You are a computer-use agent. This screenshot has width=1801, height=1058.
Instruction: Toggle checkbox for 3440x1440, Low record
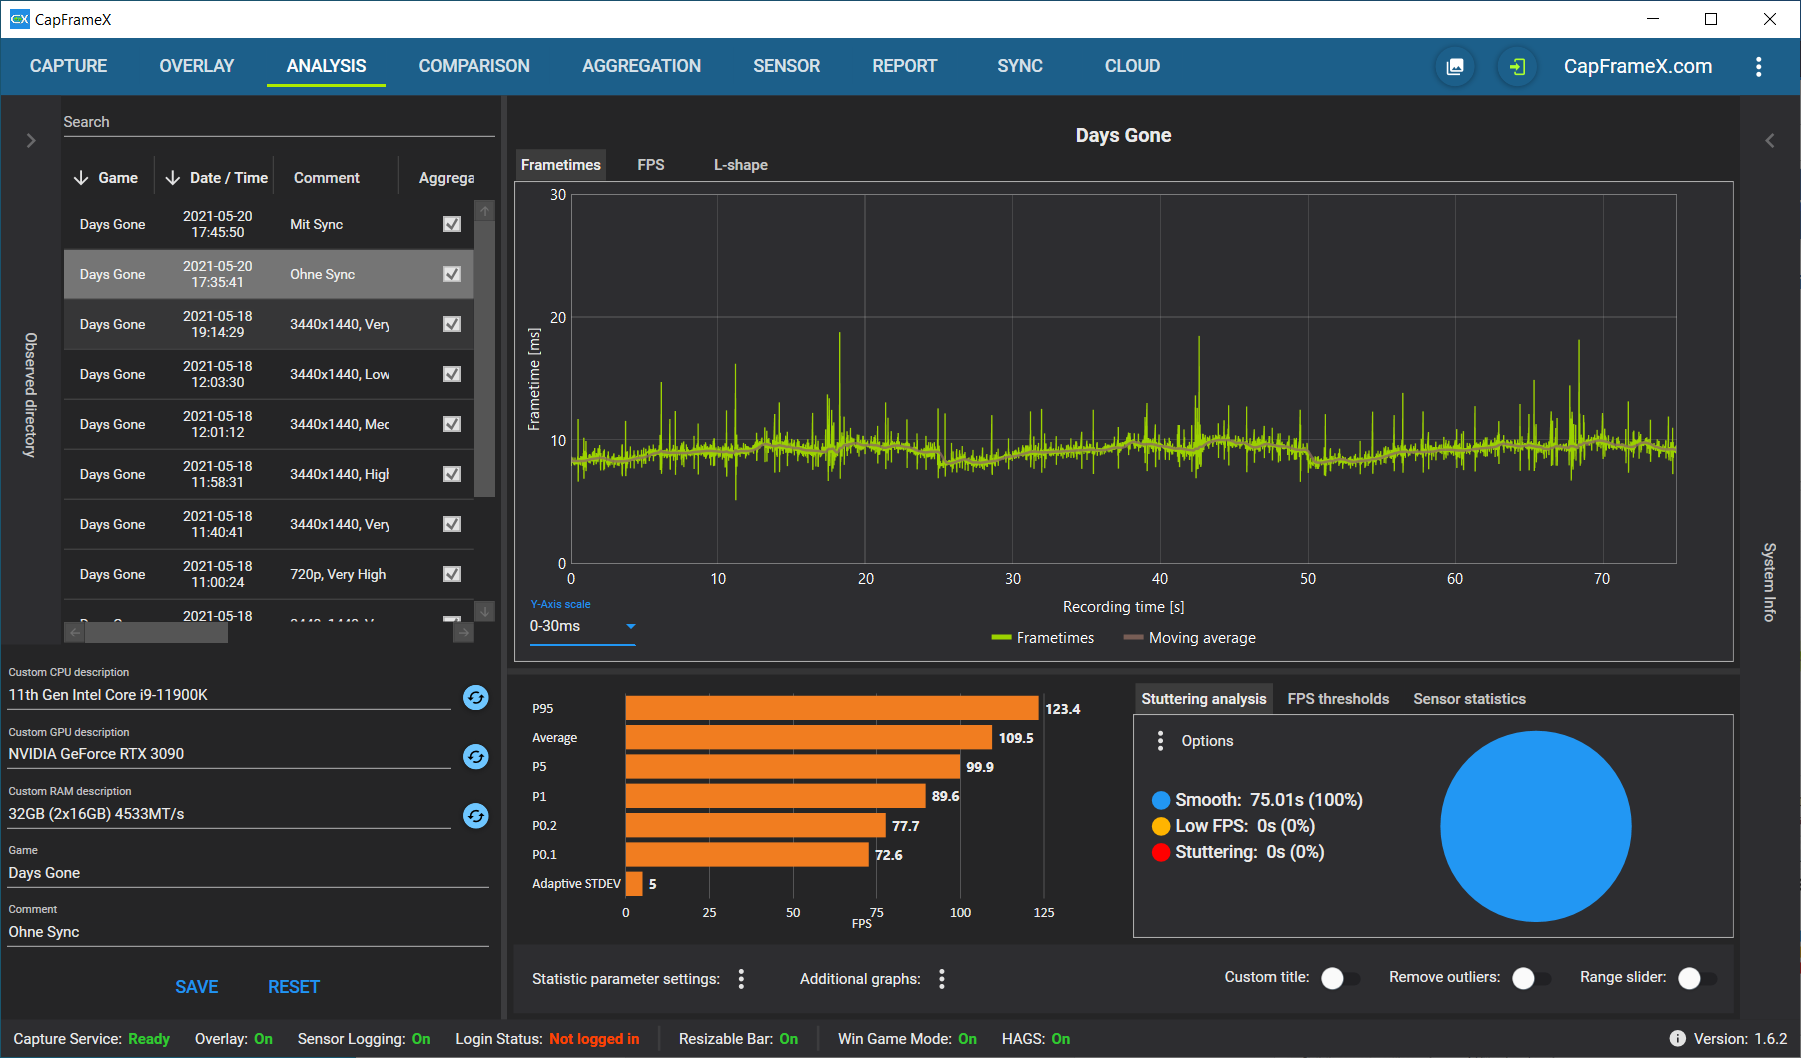click(452, 374)
